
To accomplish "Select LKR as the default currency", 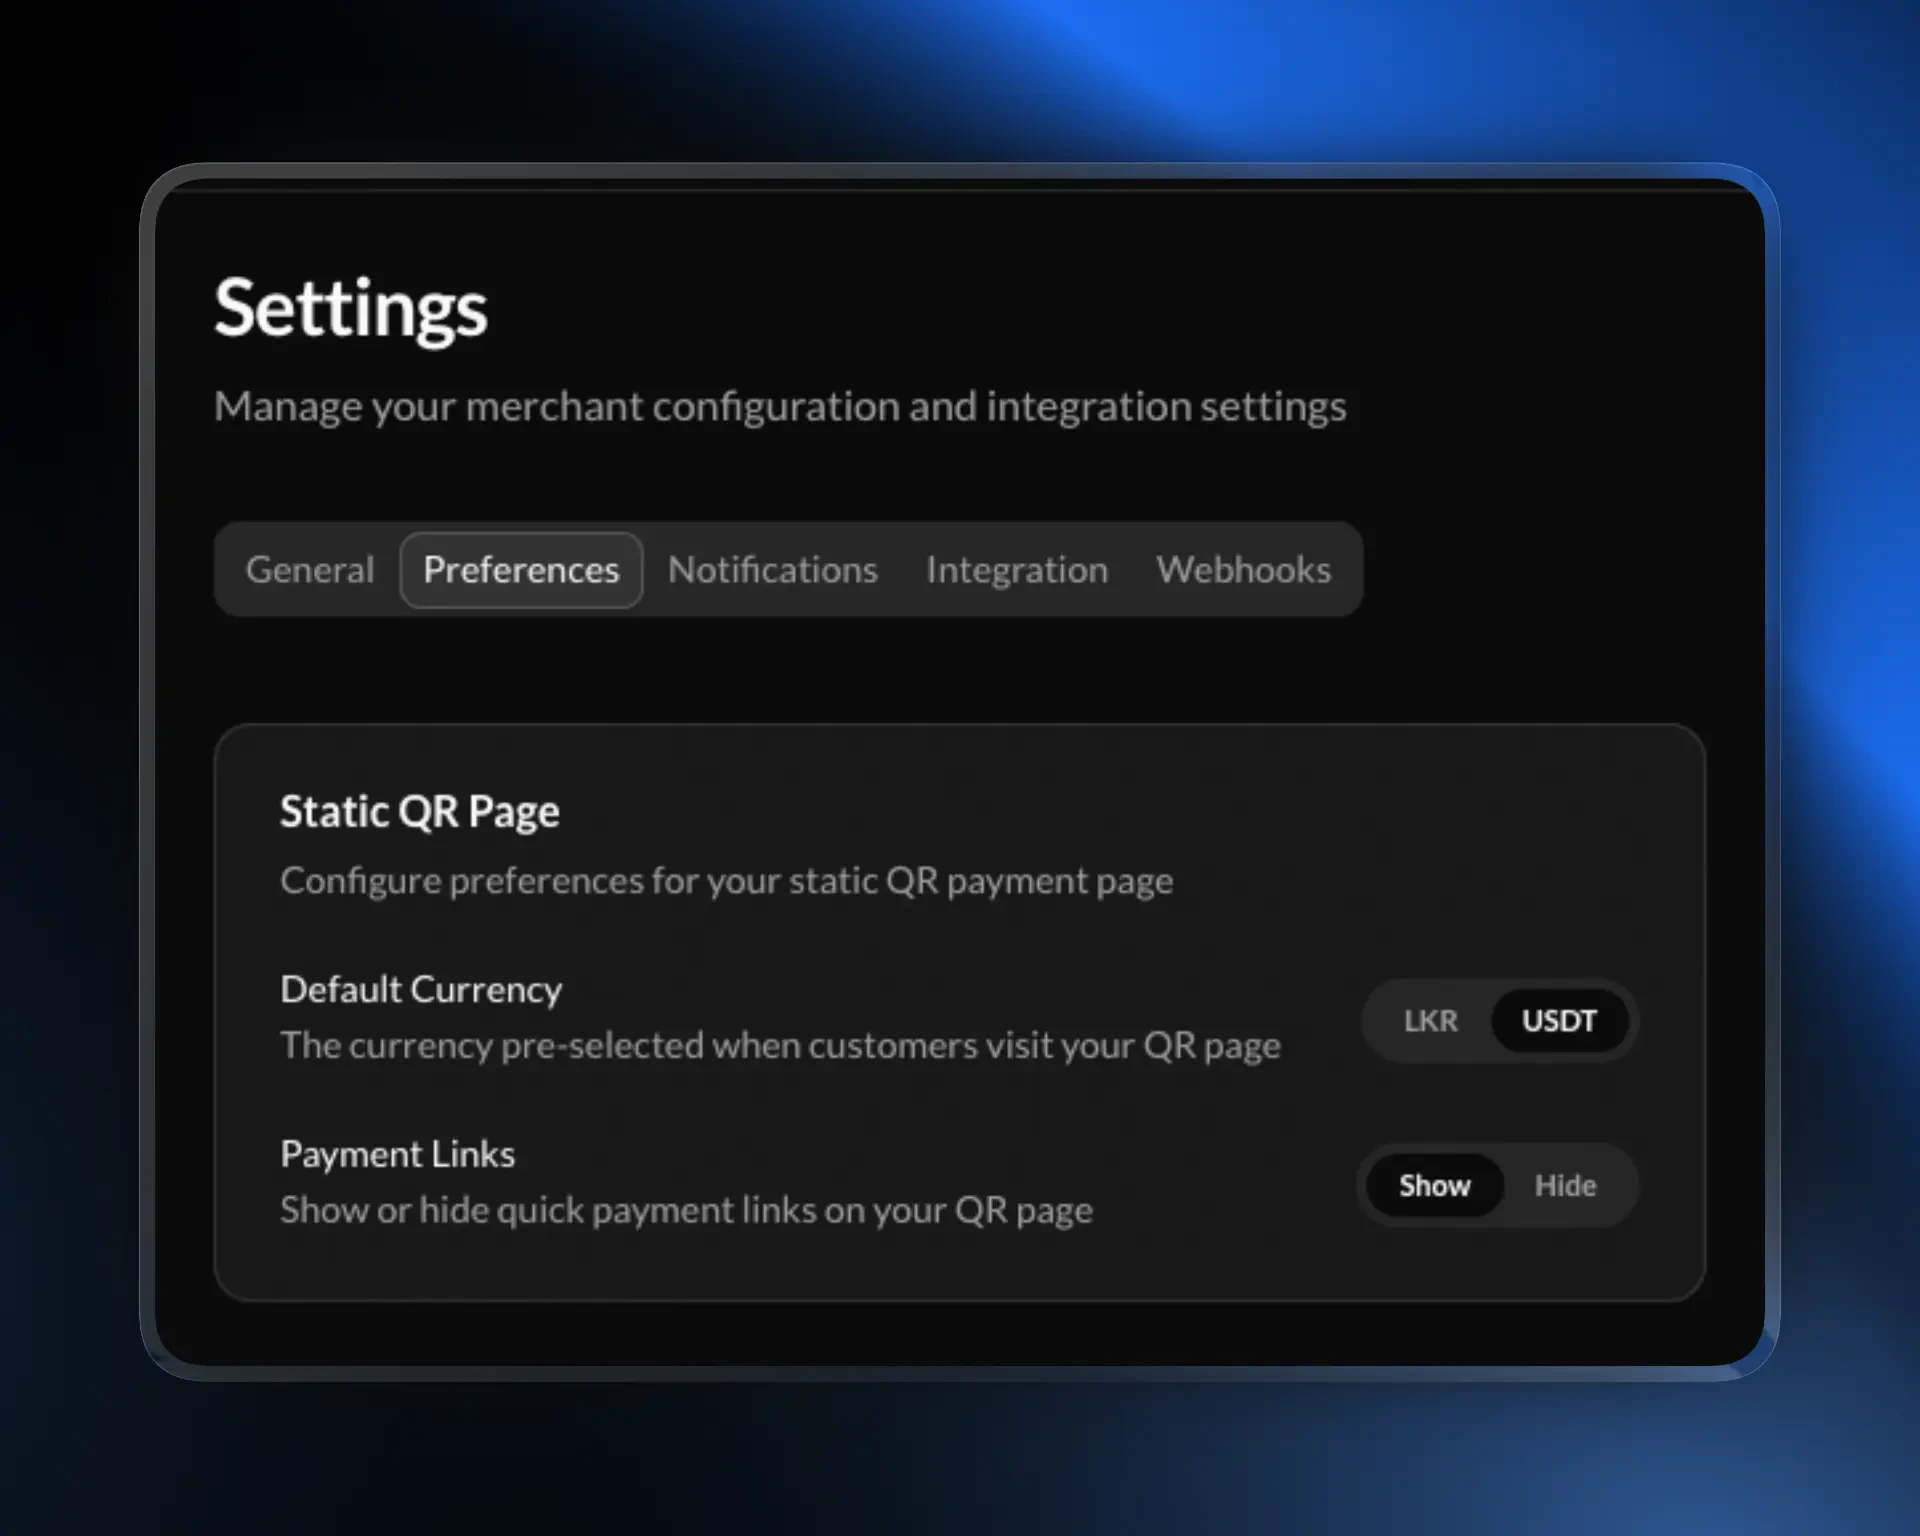I will click(1432, 1020).
